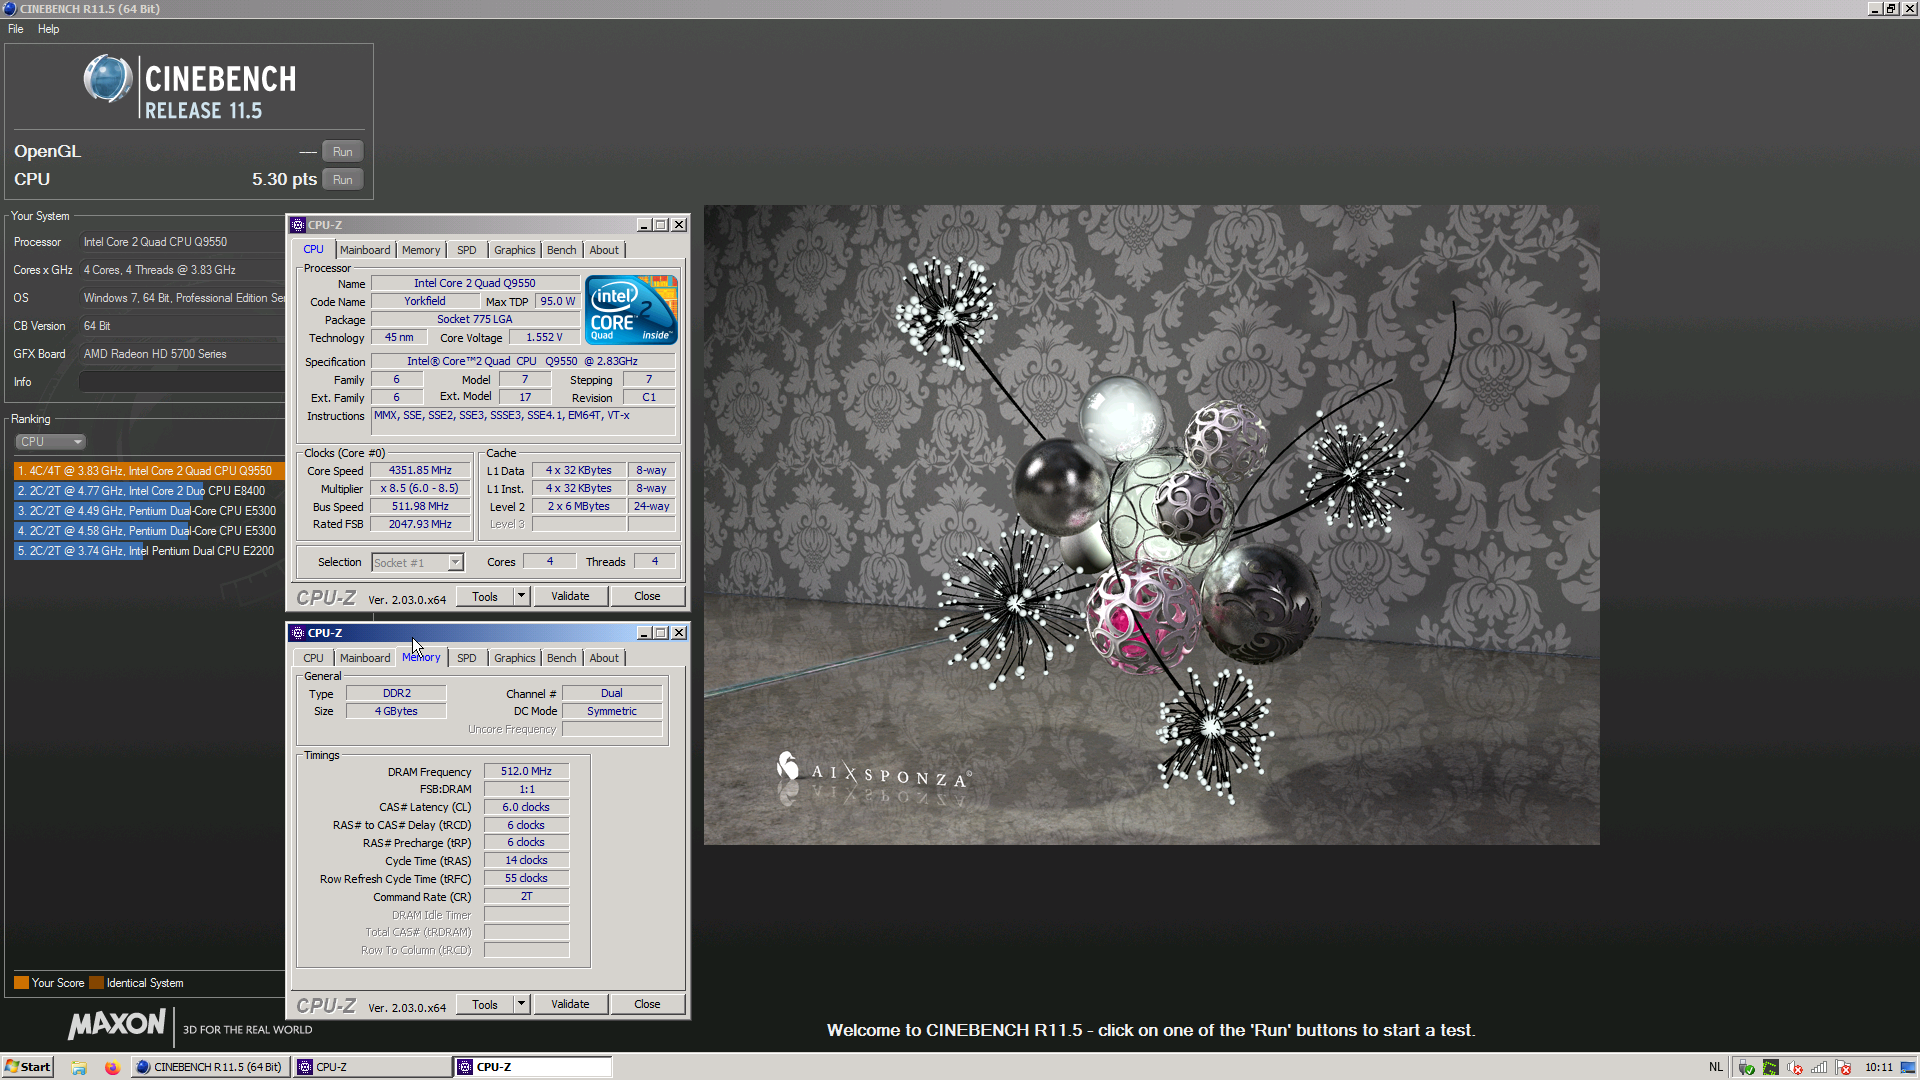The height and width of the screenshot is (1080, 1920).
Task: Click Close button in lower CPU-Z
Action: point(647,1005)
